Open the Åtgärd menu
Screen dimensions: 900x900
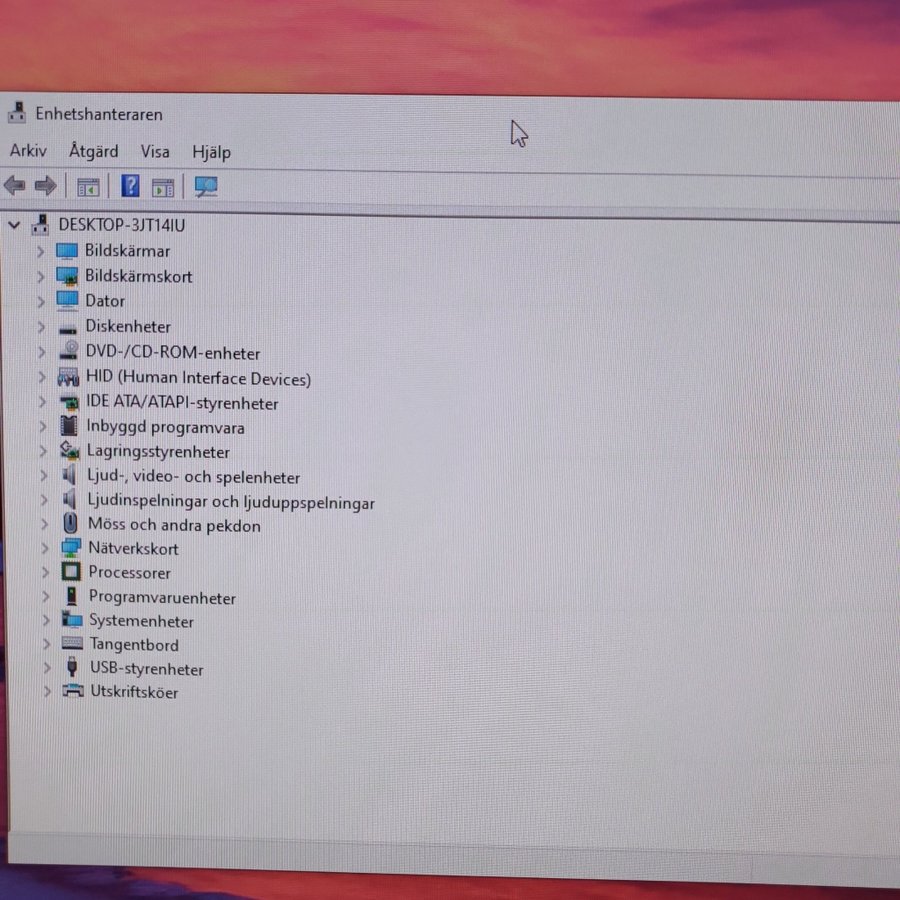pos(93,152)
